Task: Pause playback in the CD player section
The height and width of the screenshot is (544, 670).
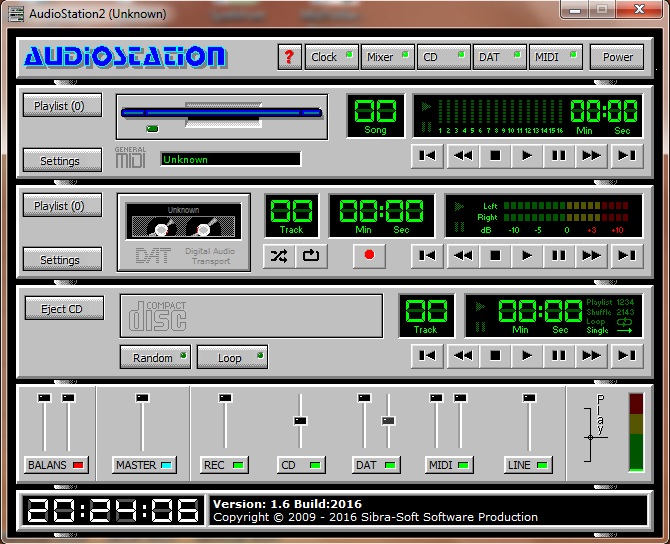Action: point(558,355)
